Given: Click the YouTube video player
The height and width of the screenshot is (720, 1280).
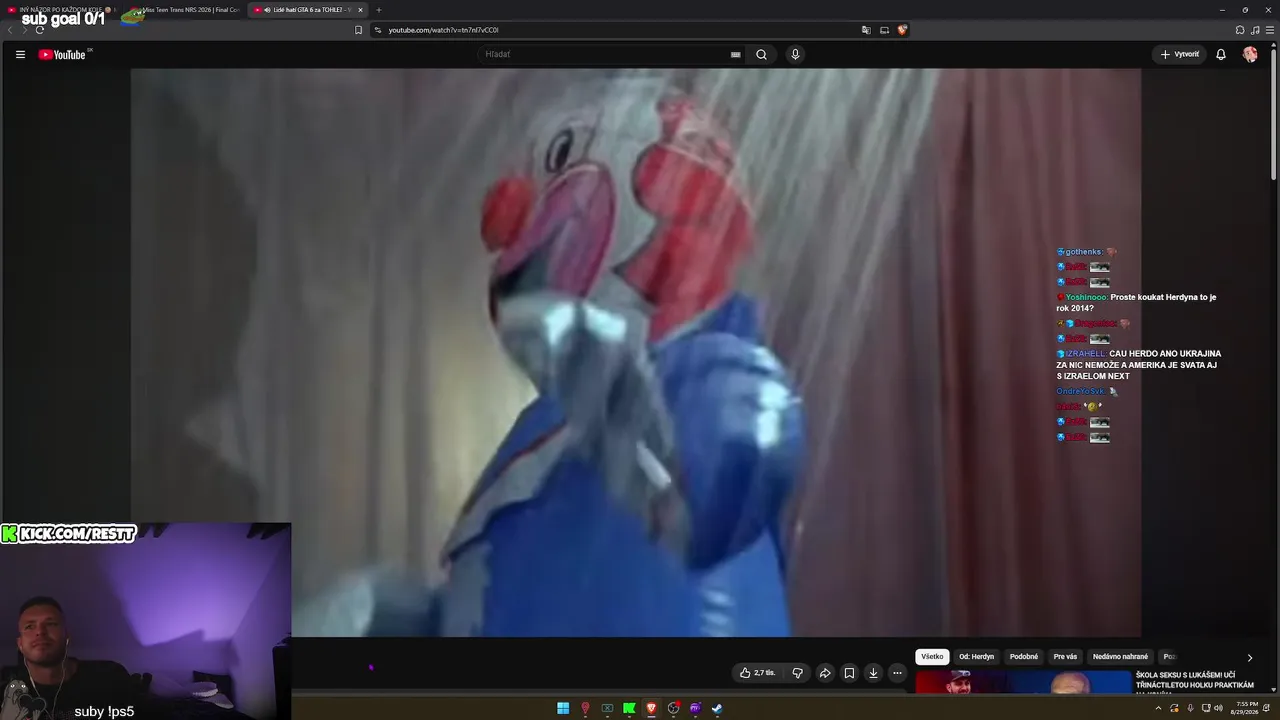Looking at the screenshot, I should click(x=636, y=352).
